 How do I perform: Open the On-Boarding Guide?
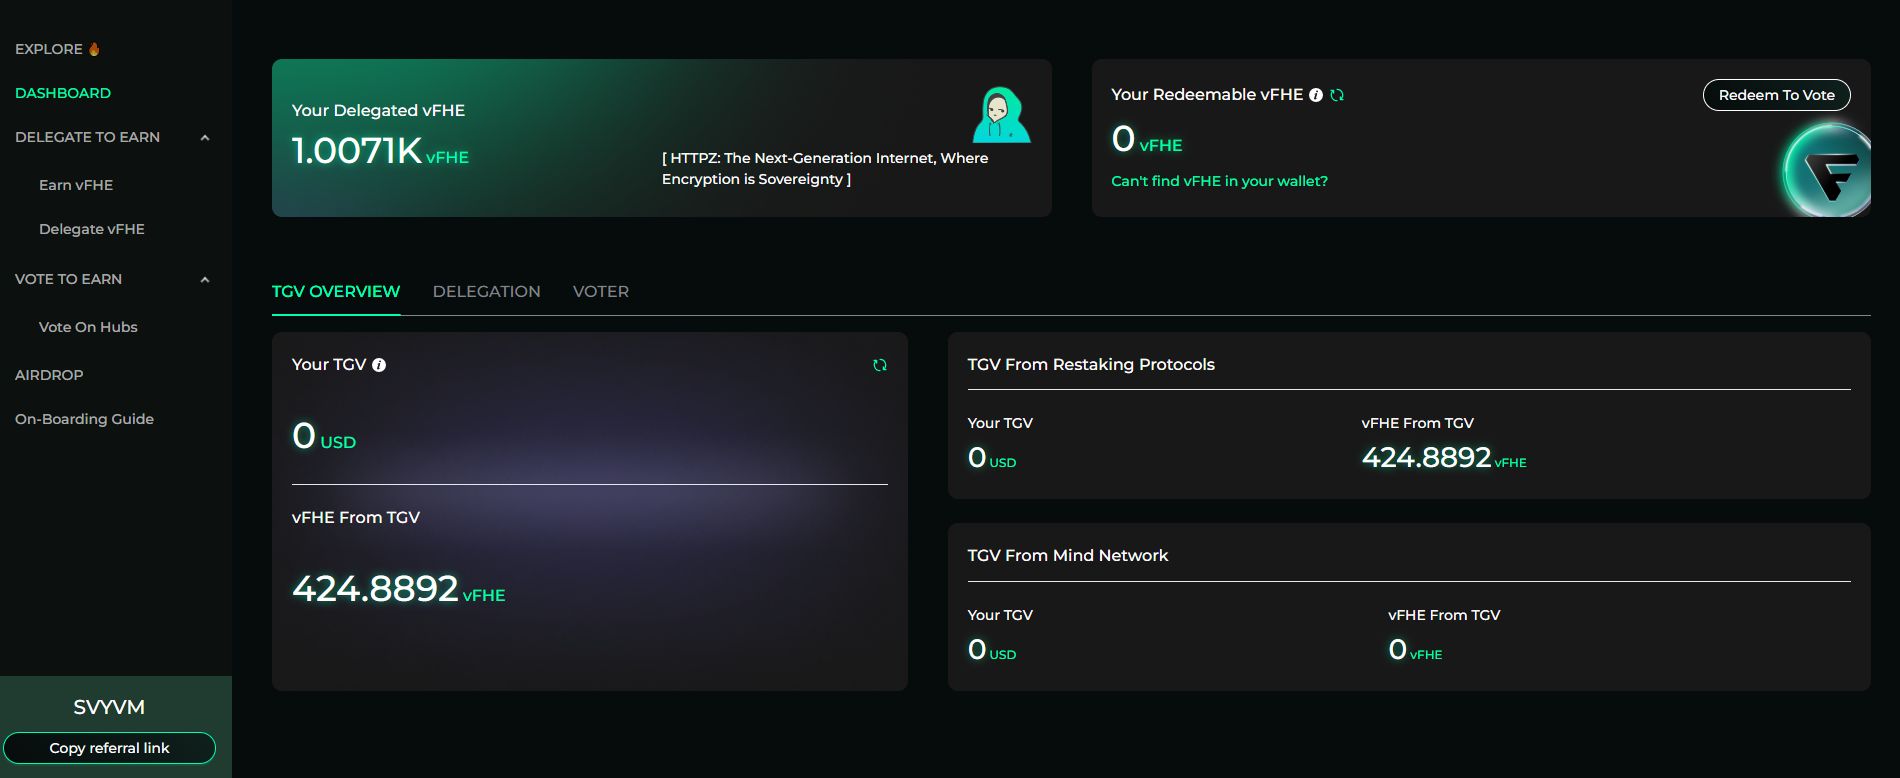tap(84, 419)
